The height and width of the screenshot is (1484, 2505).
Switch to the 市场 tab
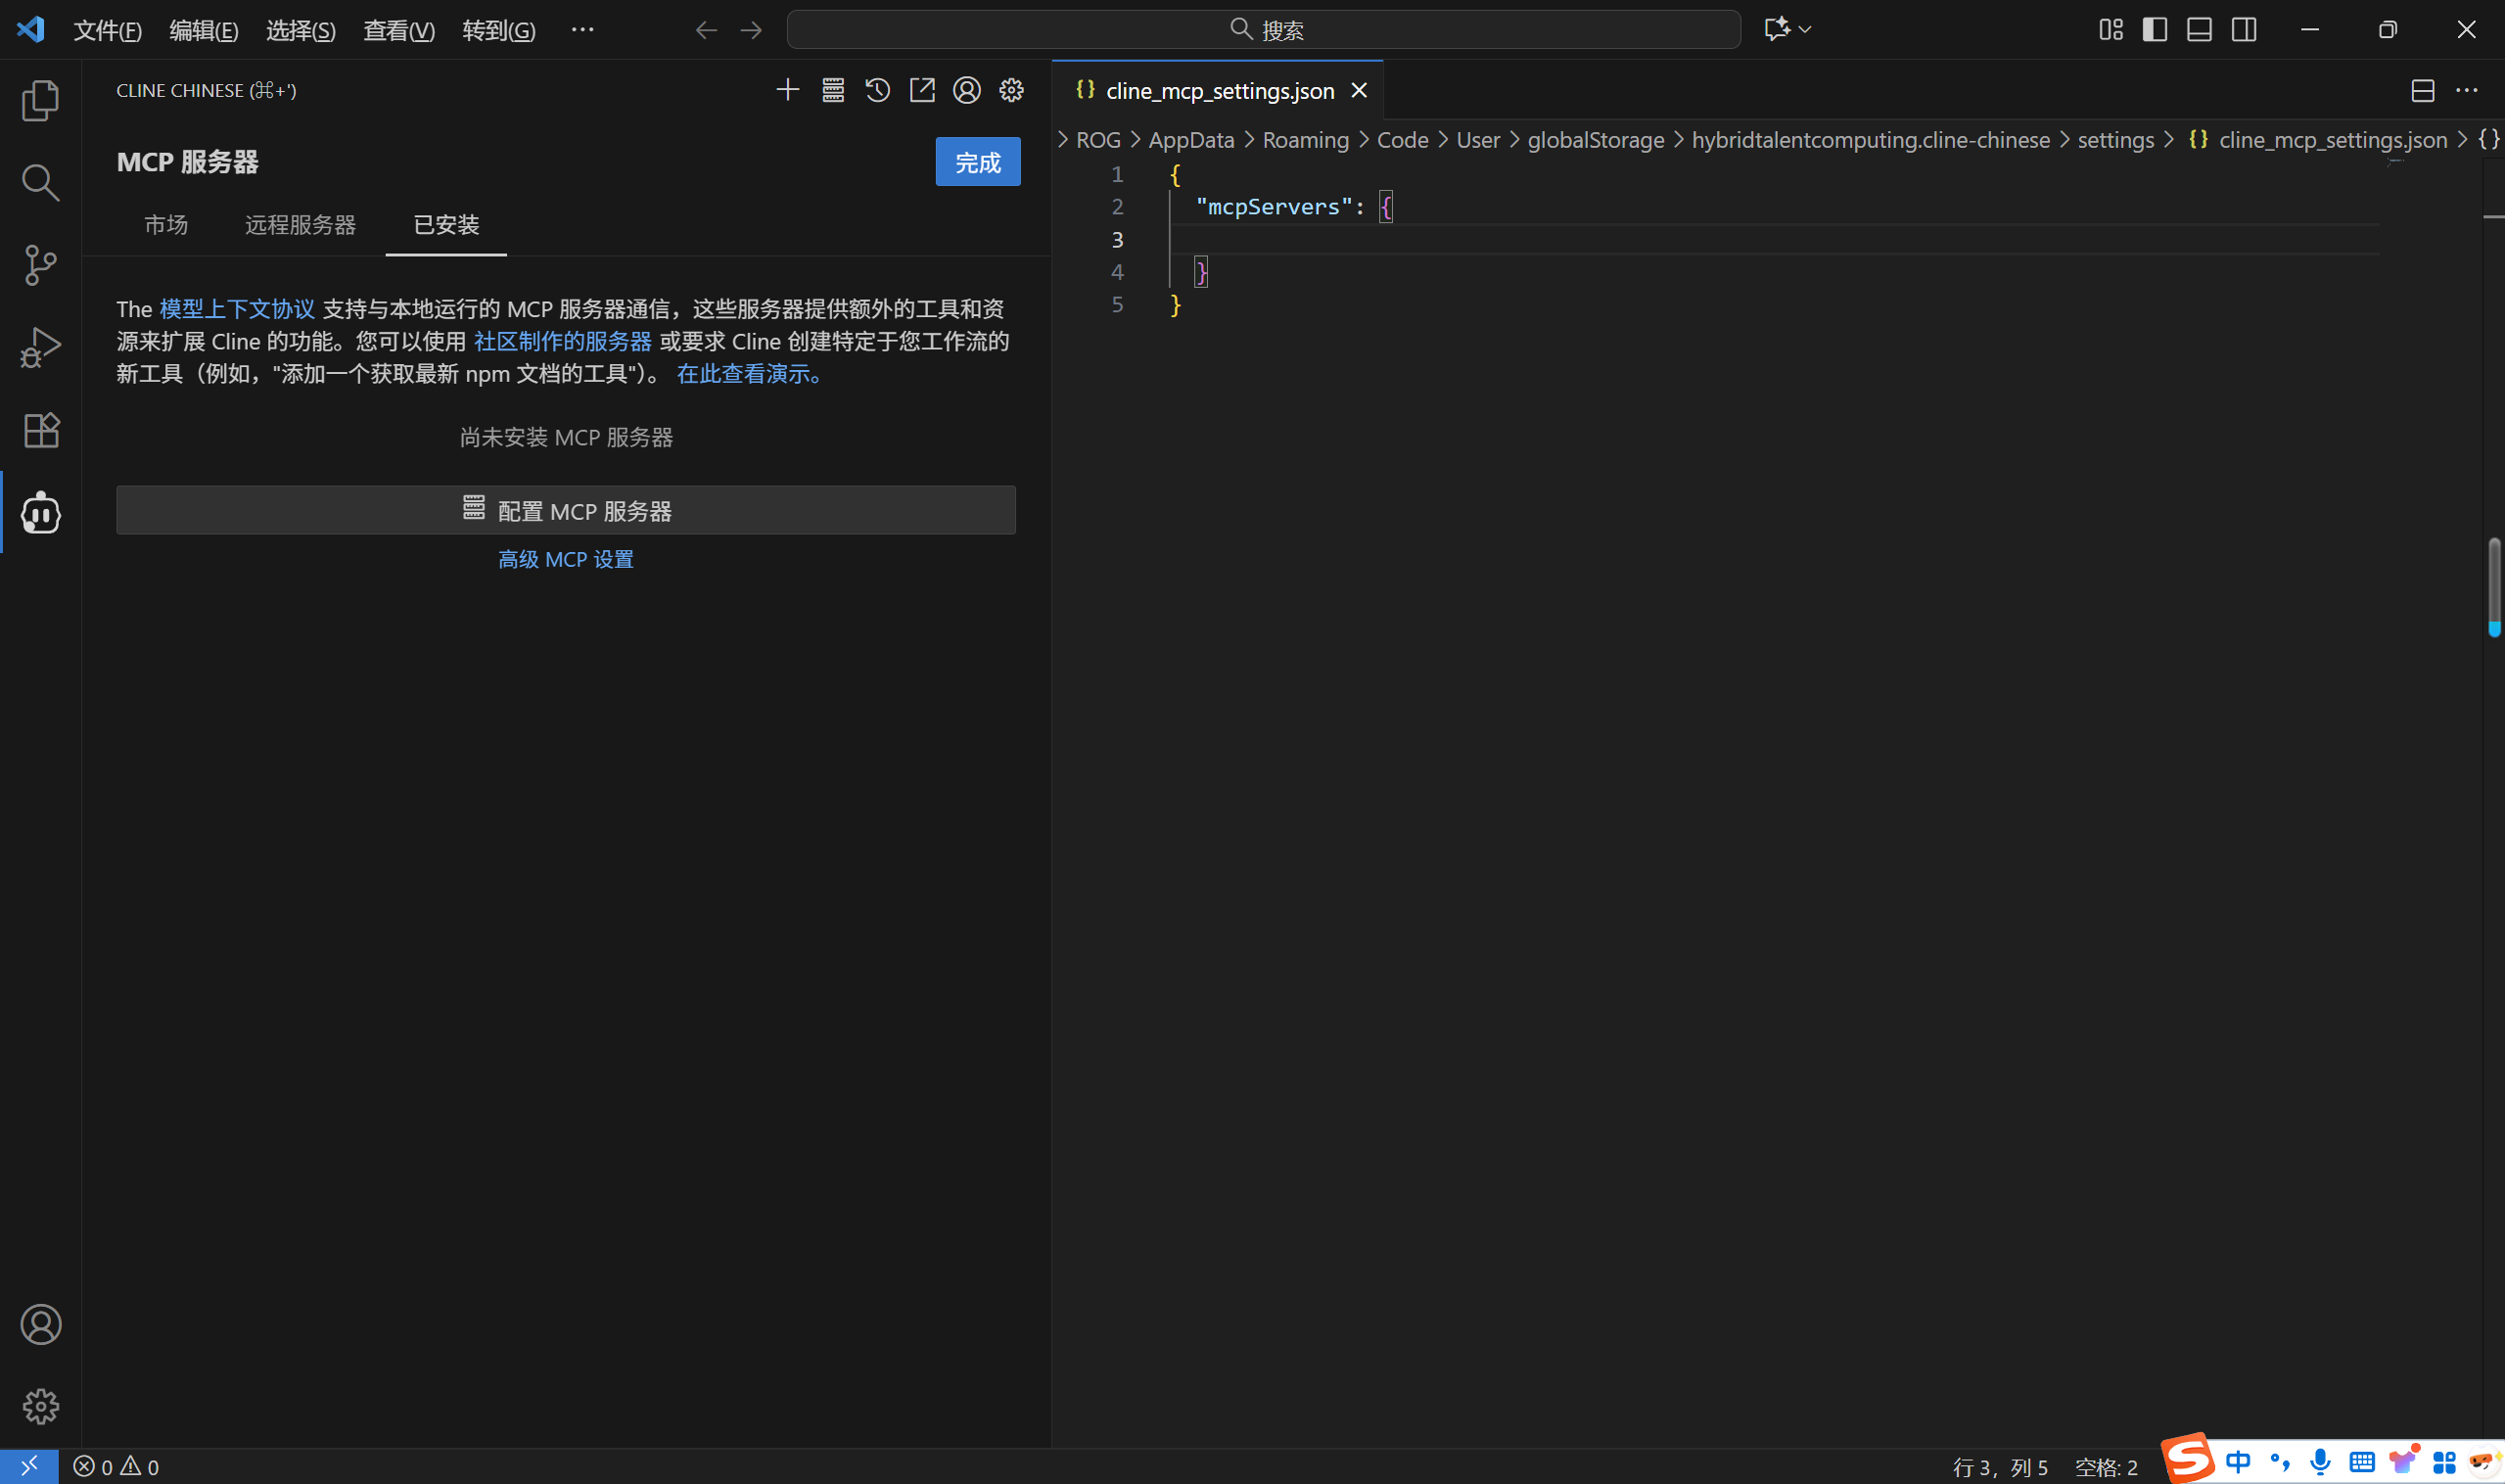click(166, 224)
